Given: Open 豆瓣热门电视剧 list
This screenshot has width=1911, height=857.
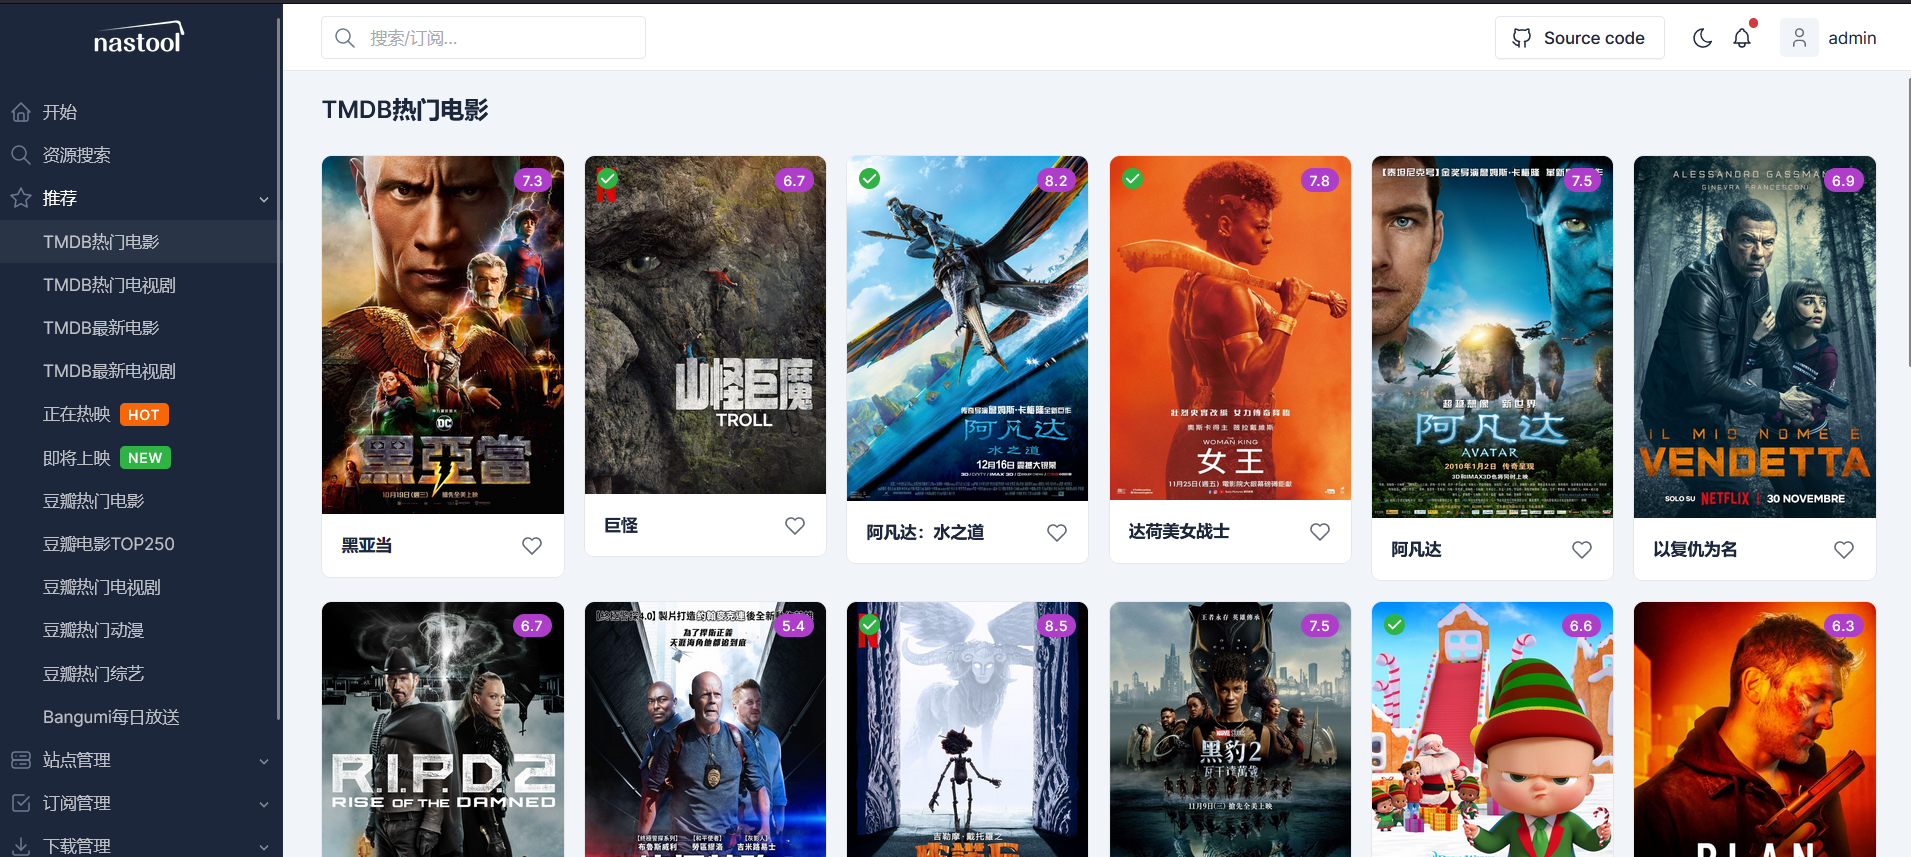Looking at the screenshot, I should 140,587.
